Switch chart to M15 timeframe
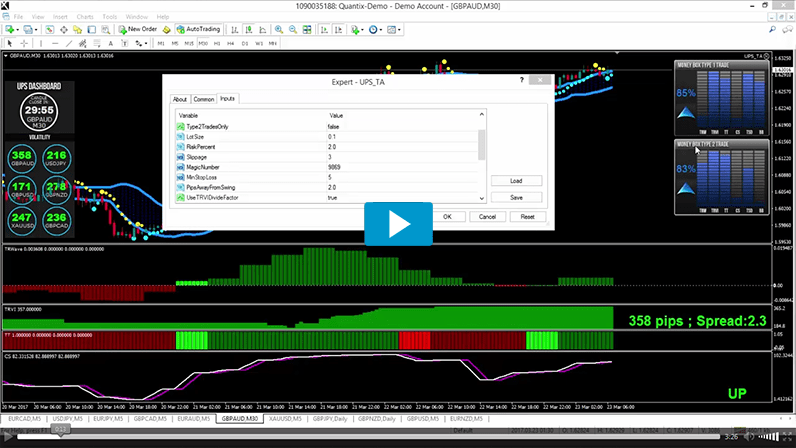Image resolution: width=796 pixels, height=448 pixels. pyautogui.click(x=189, y=44)
